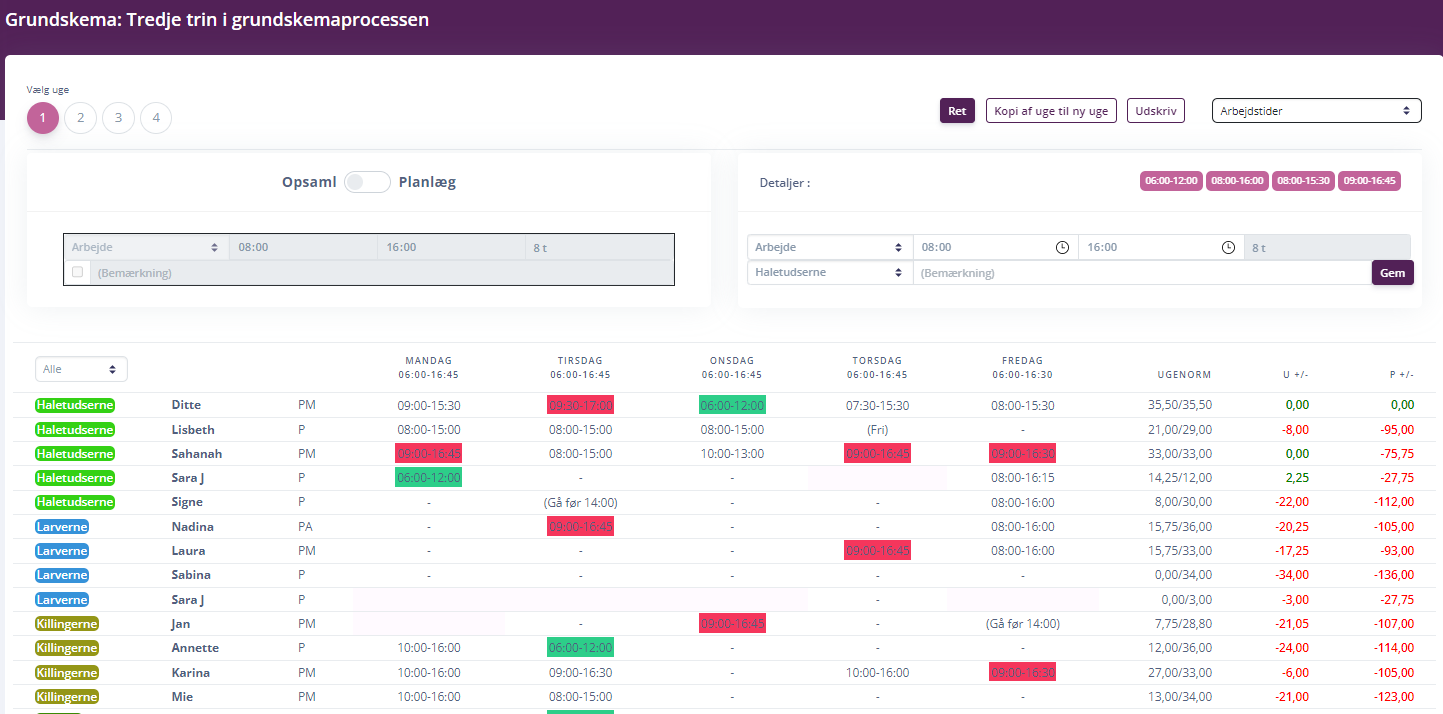This screenshot has width=1443, height=714.
Task: Click Killingerne tag in Jan's row
Action: pos(67,623)
